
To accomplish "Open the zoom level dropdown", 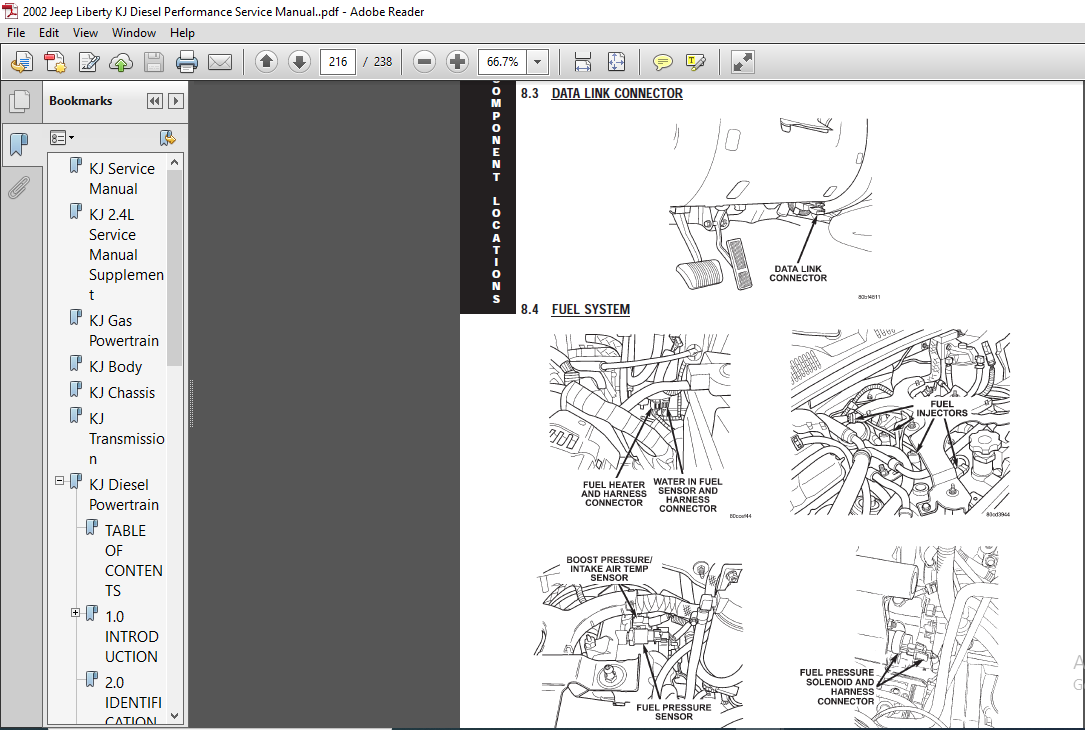I will point(538,62).
